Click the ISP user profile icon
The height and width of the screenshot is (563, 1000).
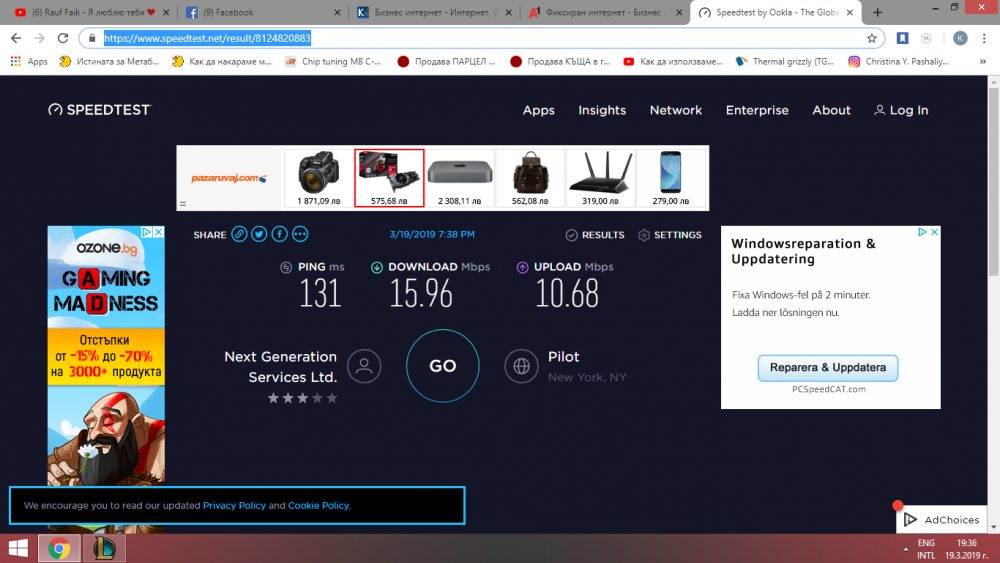click(x=364, y=366)
